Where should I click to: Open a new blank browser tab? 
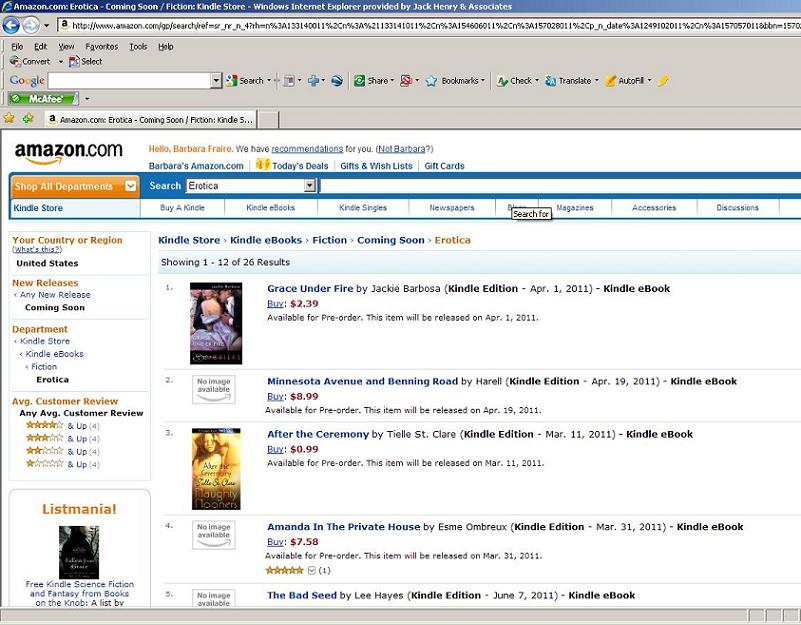point(268,120)
